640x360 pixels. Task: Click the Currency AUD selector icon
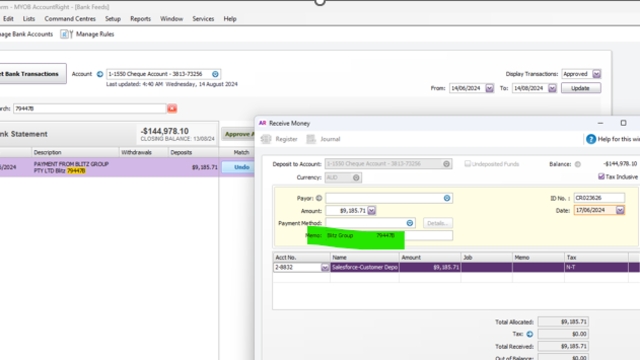[356, 178]
